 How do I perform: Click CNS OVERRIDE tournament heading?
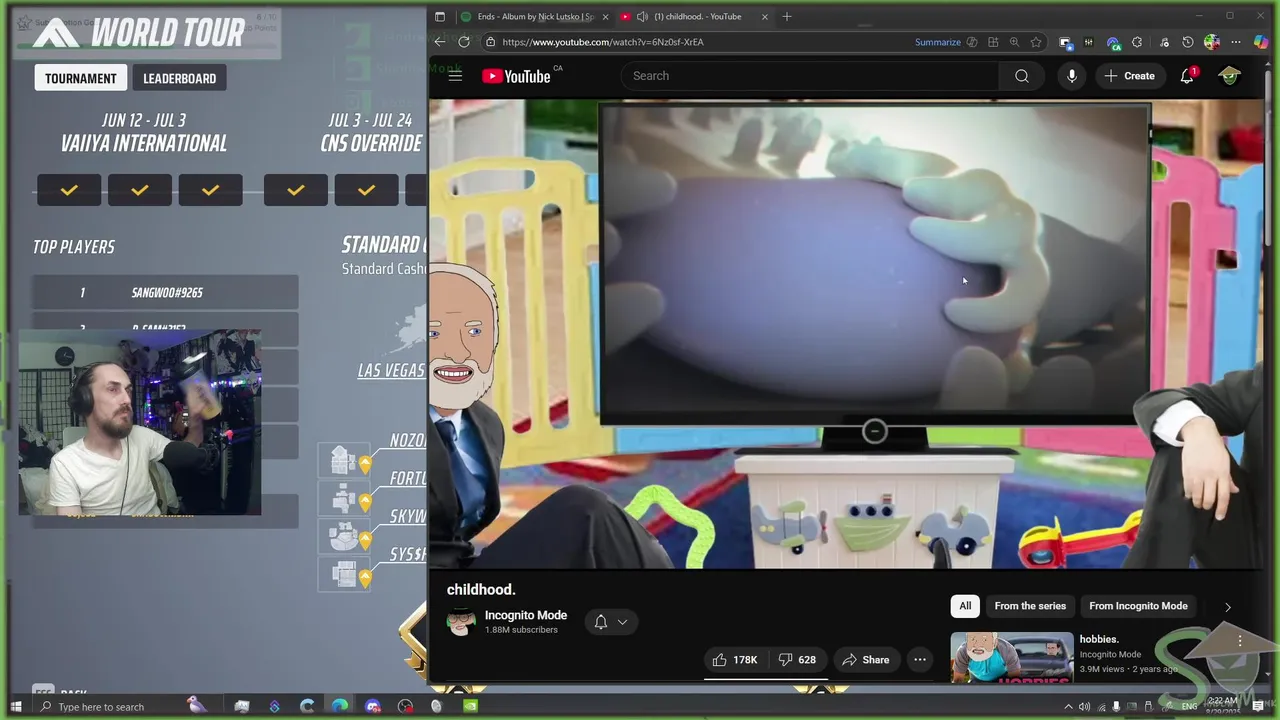[x=371, y=143]
